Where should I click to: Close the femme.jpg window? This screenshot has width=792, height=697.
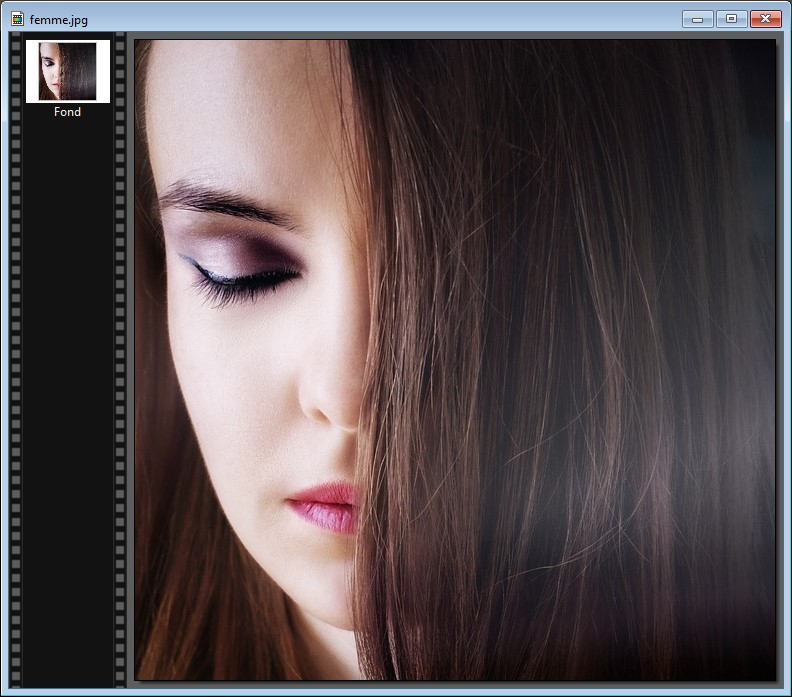point(765,19)
